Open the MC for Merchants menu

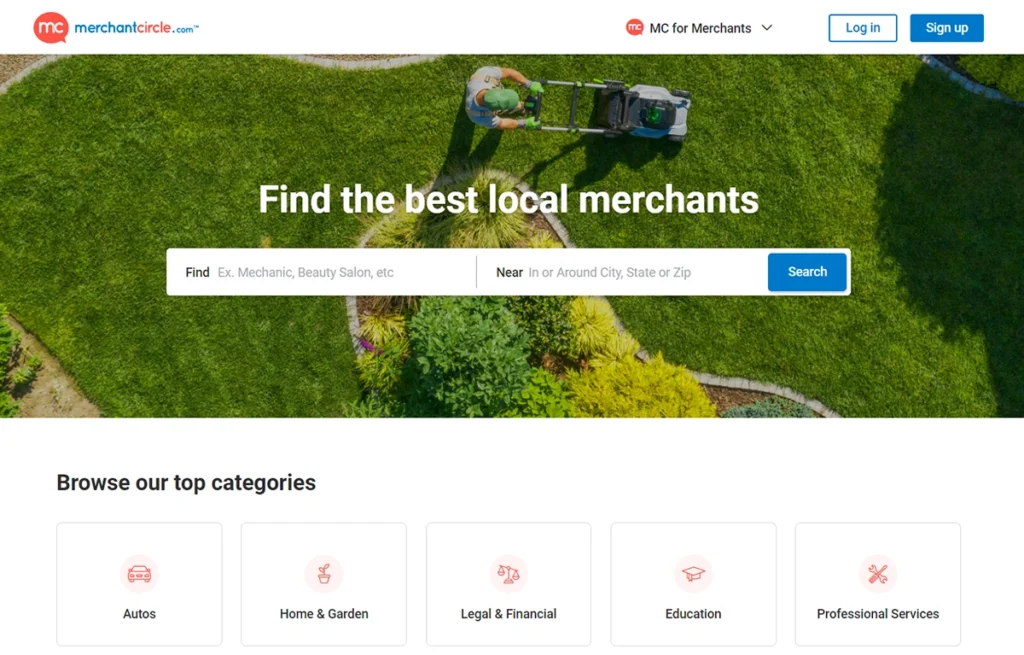click(700, 28)
